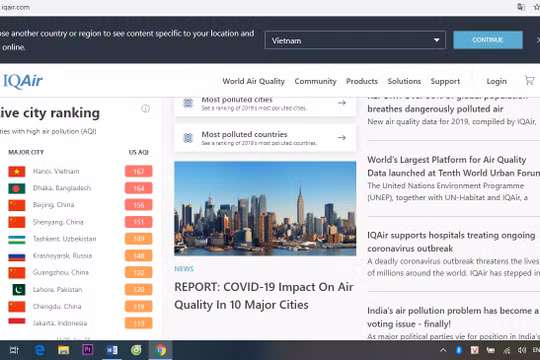
Task: Open Microsoft Word from taskbar
Action: click(112, 350)
